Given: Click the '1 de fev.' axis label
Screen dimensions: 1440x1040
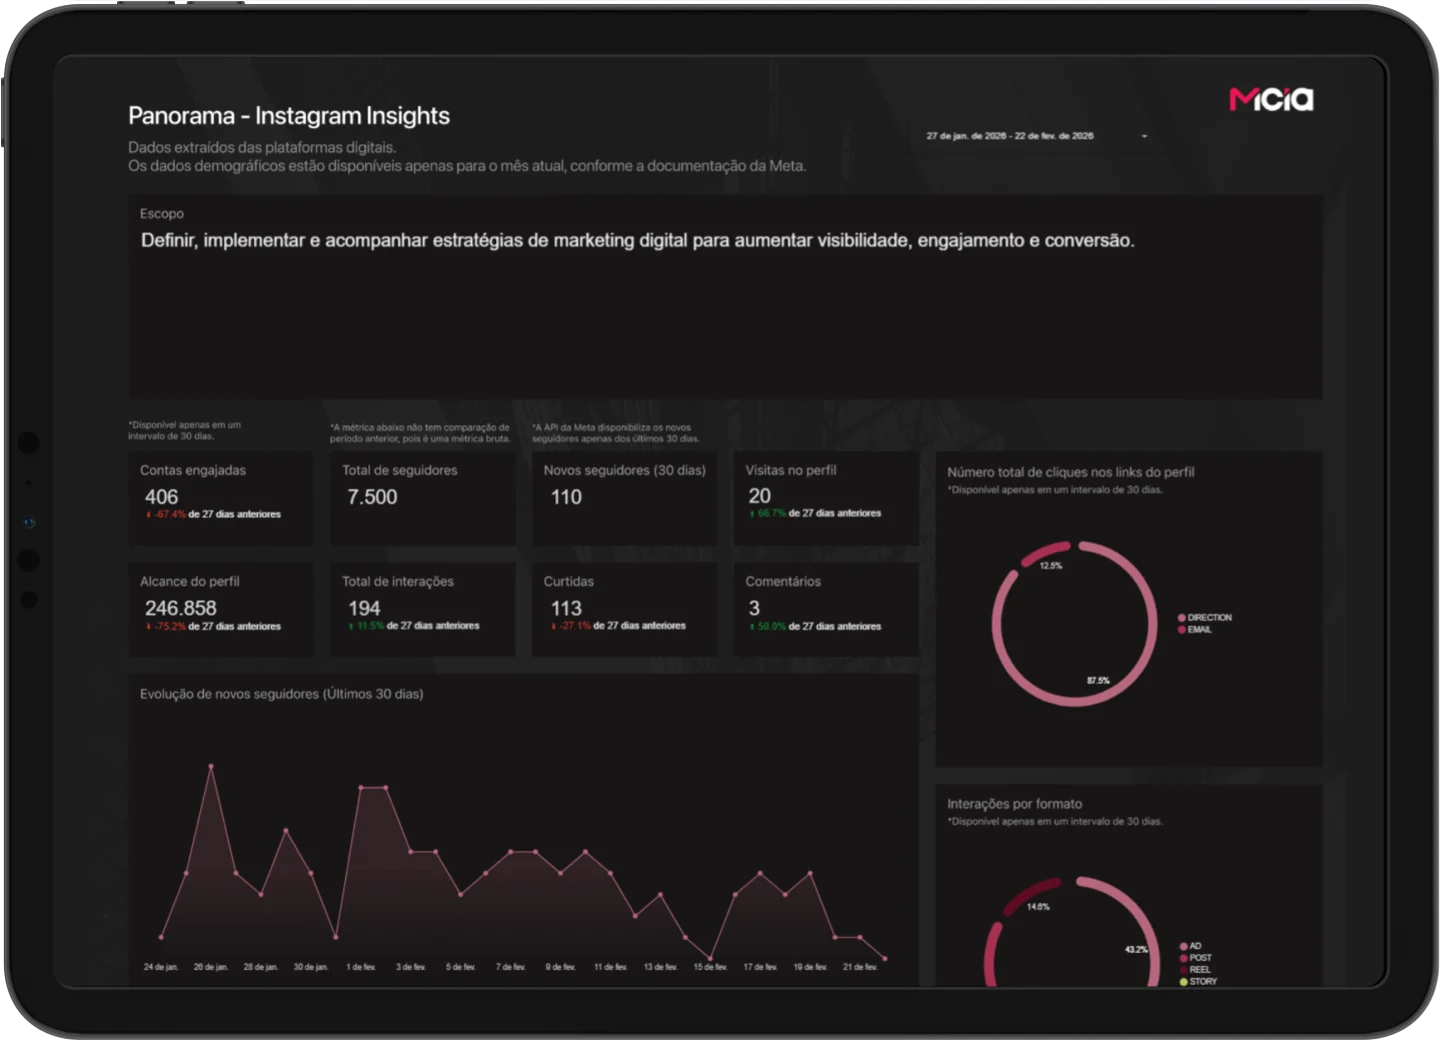Looking at the screenshot, I should [361, 967].
